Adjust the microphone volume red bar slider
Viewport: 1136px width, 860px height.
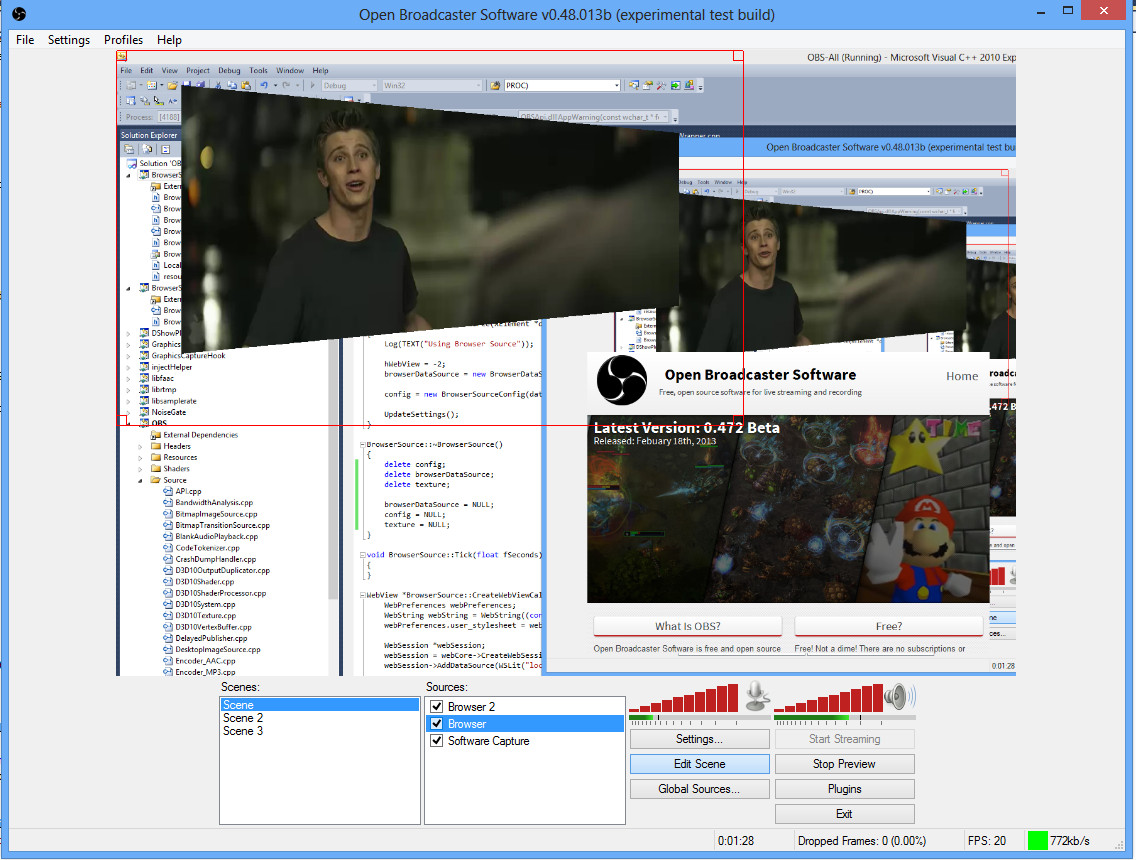pyautogui.click(x=683, y=698)
